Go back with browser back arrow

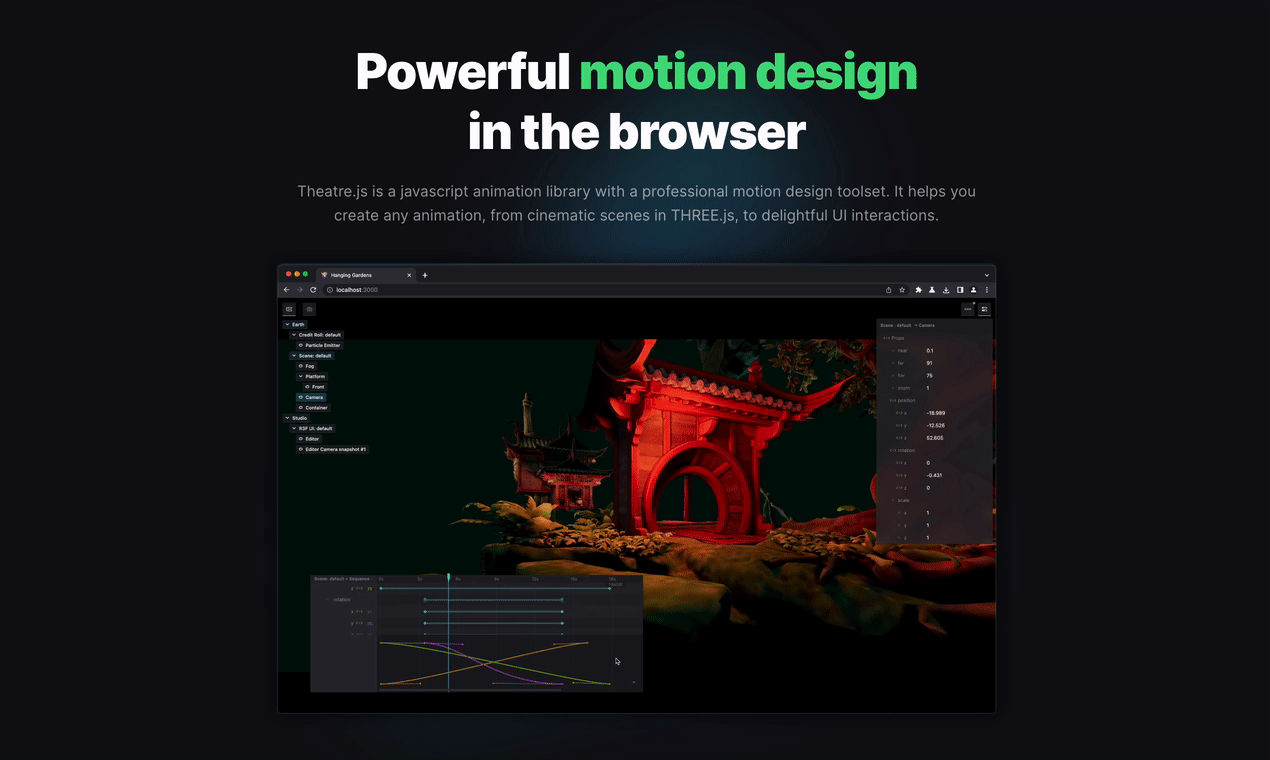point(286,290)
